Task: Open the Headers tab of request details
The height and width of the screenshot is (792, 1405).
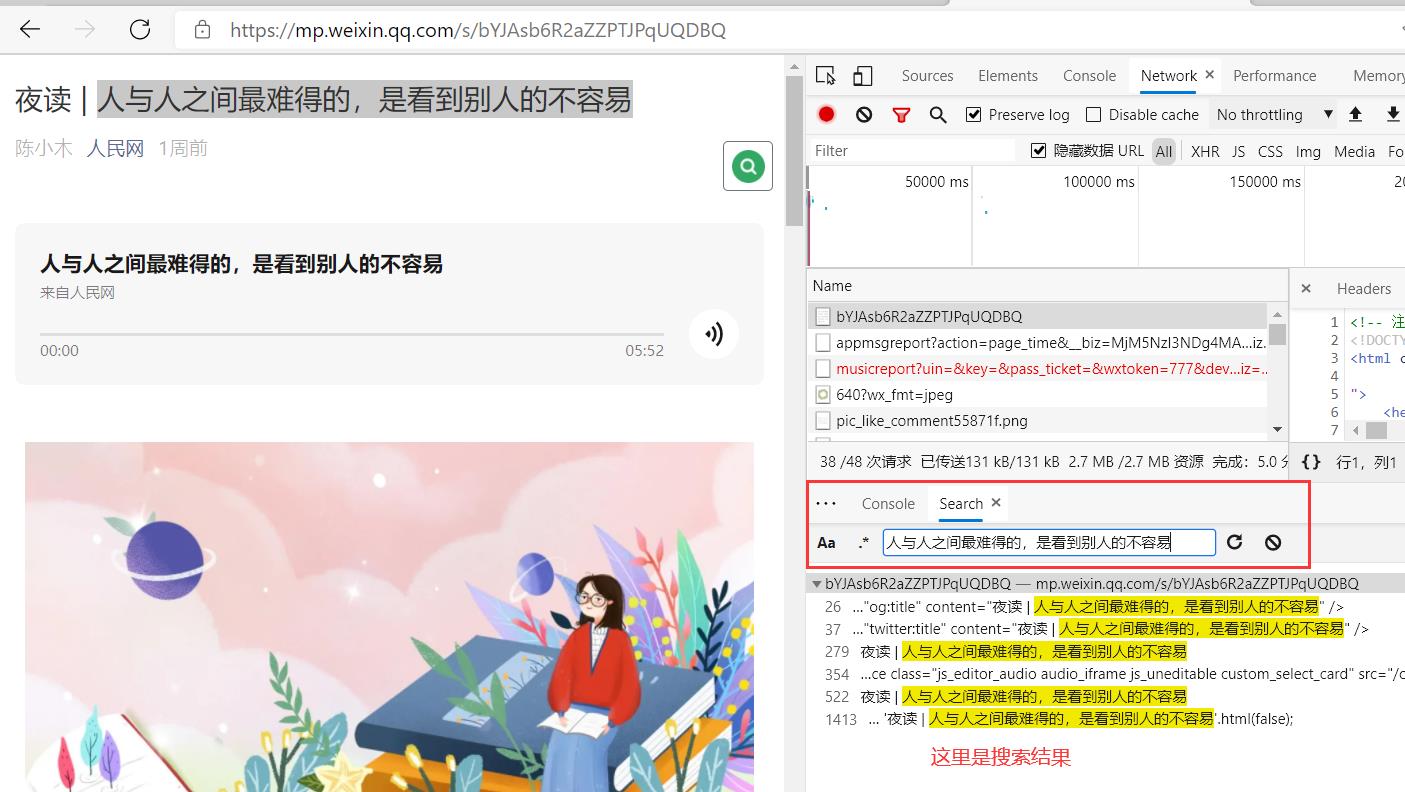Action: 1364,288
